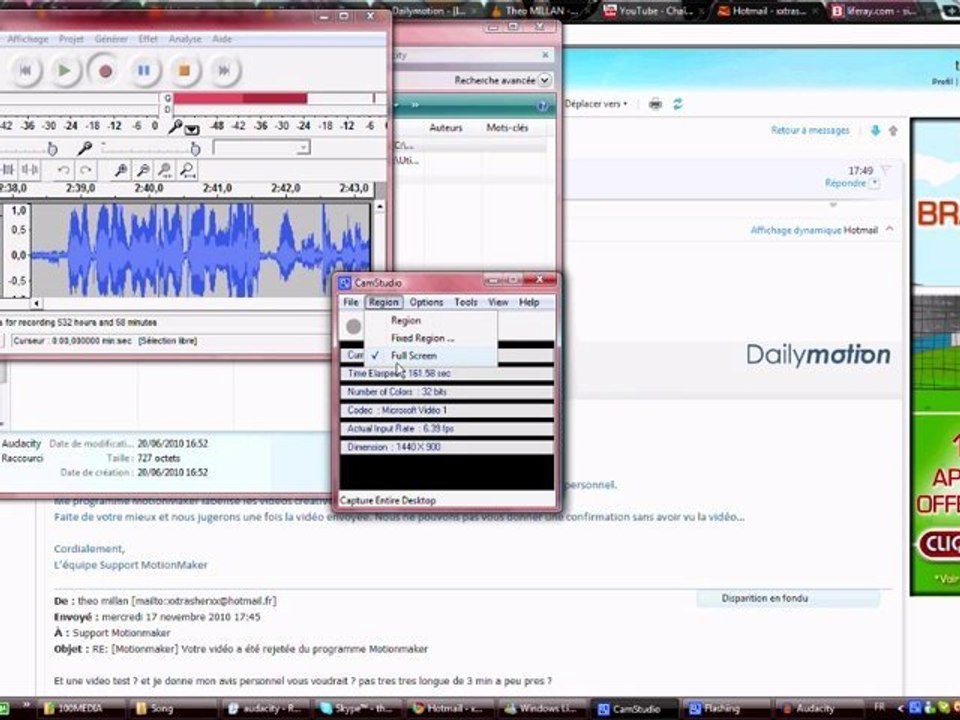Open the 100MEDIA folder taskbar button
The image size is (960, 720).
[x=80, y=708]
